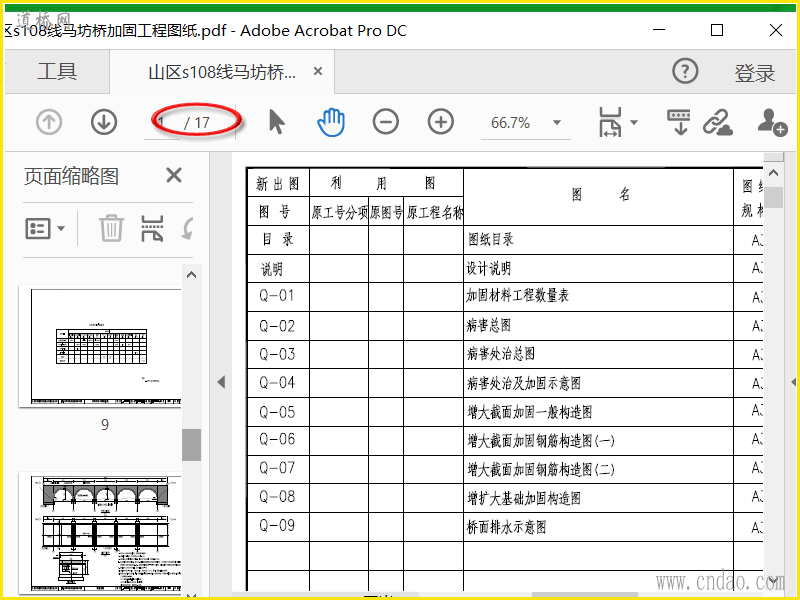Click the 增大截面加固钢筋构造图(二) entry
This screenshot has width=800, height=600.
[x=541, y=469]
